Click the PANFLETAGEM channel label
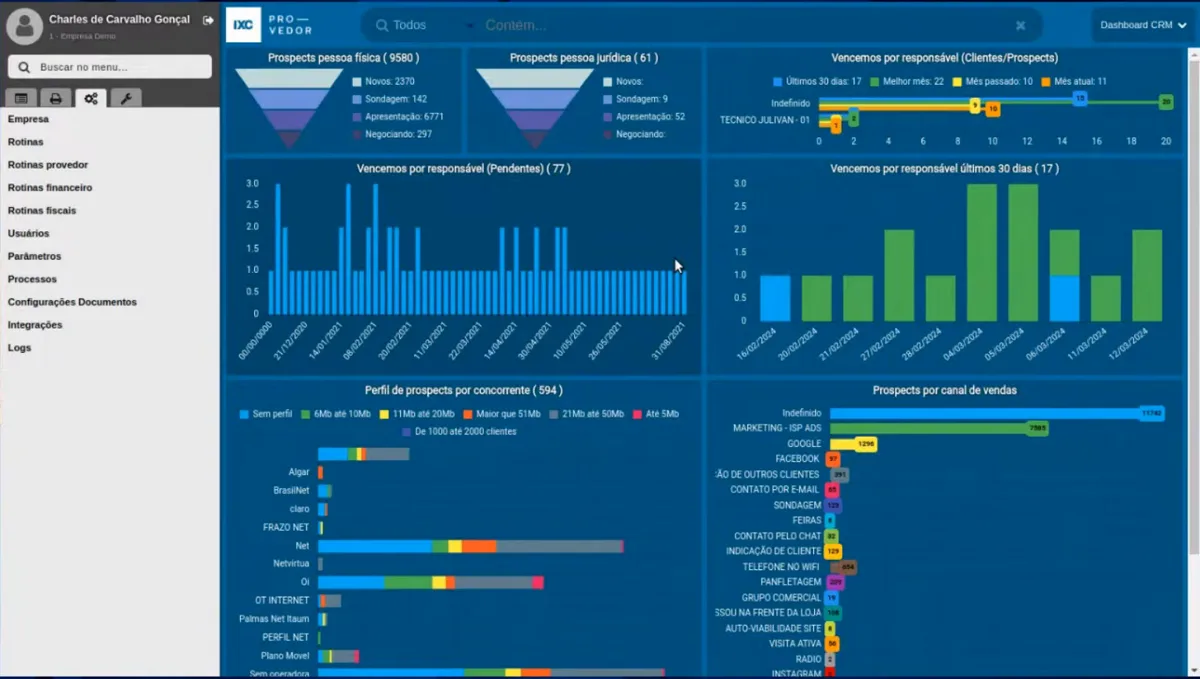The width and height of the screenshot is (1200, 679). pyautogui.click(x=791, y=582)
